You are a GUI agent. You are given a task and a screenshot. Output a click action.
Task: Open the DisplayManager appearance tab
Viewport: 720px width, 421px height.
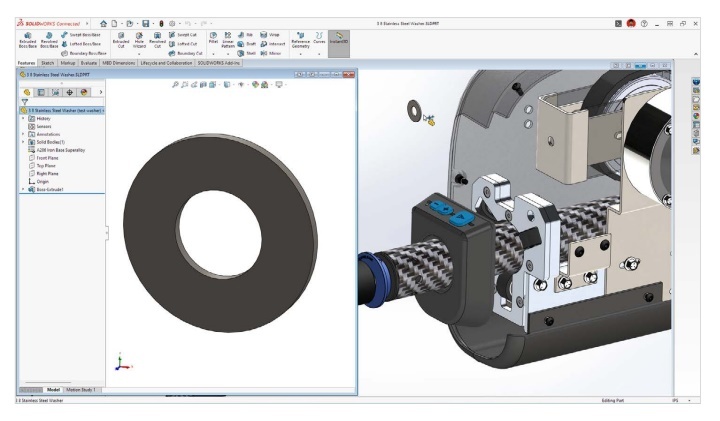tap(84, 92)
